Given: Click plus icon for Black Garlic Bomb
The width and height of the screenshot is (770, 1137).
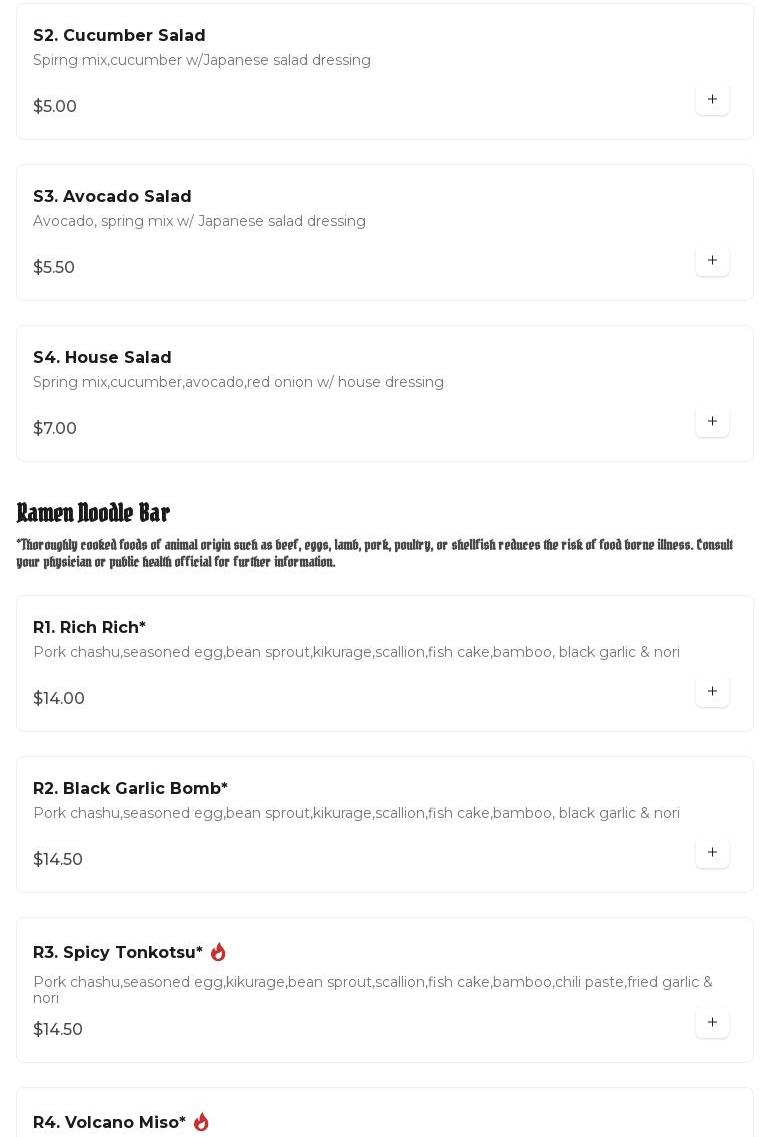Looking at the screenshot, I should pos(712,853).
